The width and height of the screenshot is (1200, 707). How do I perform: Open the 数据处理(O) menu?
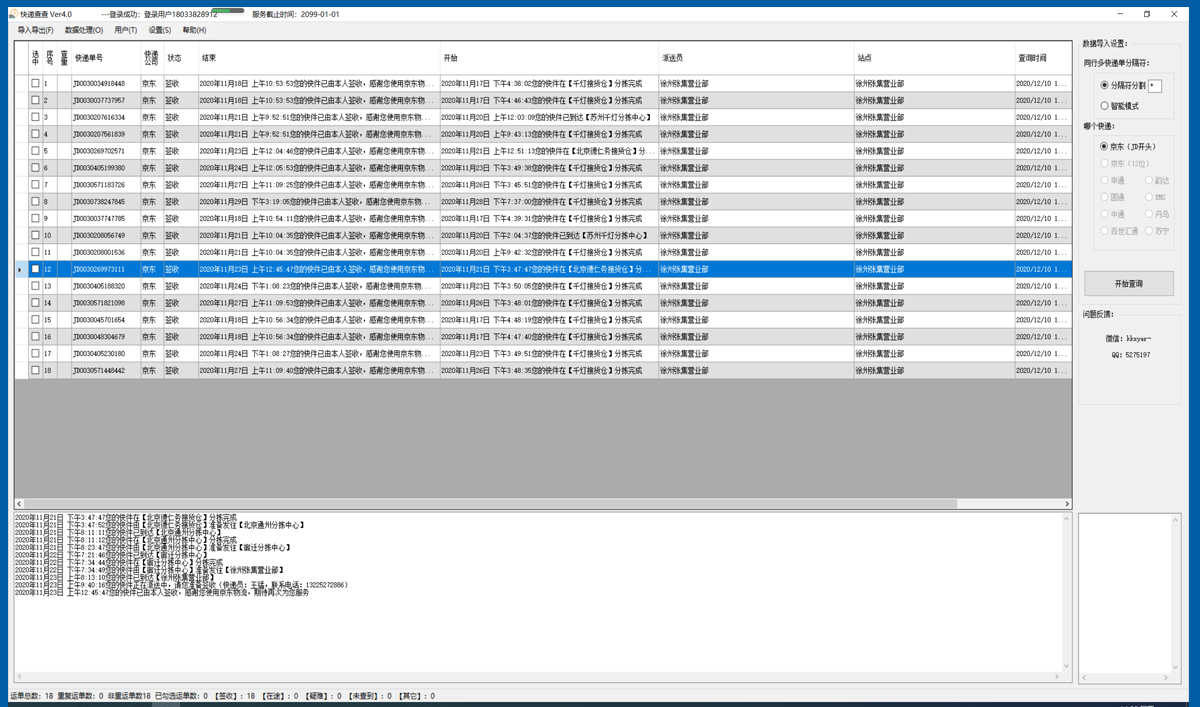84,30
